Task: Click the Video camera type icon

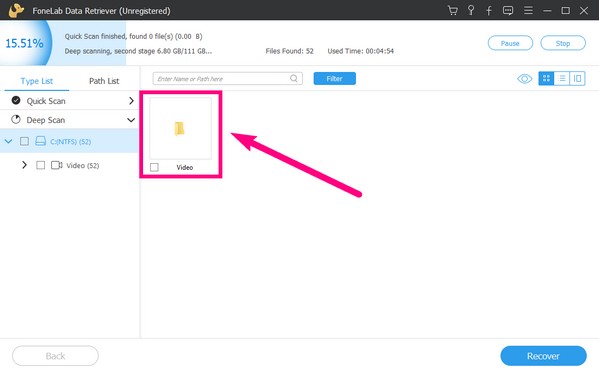Action: [57, 165]
